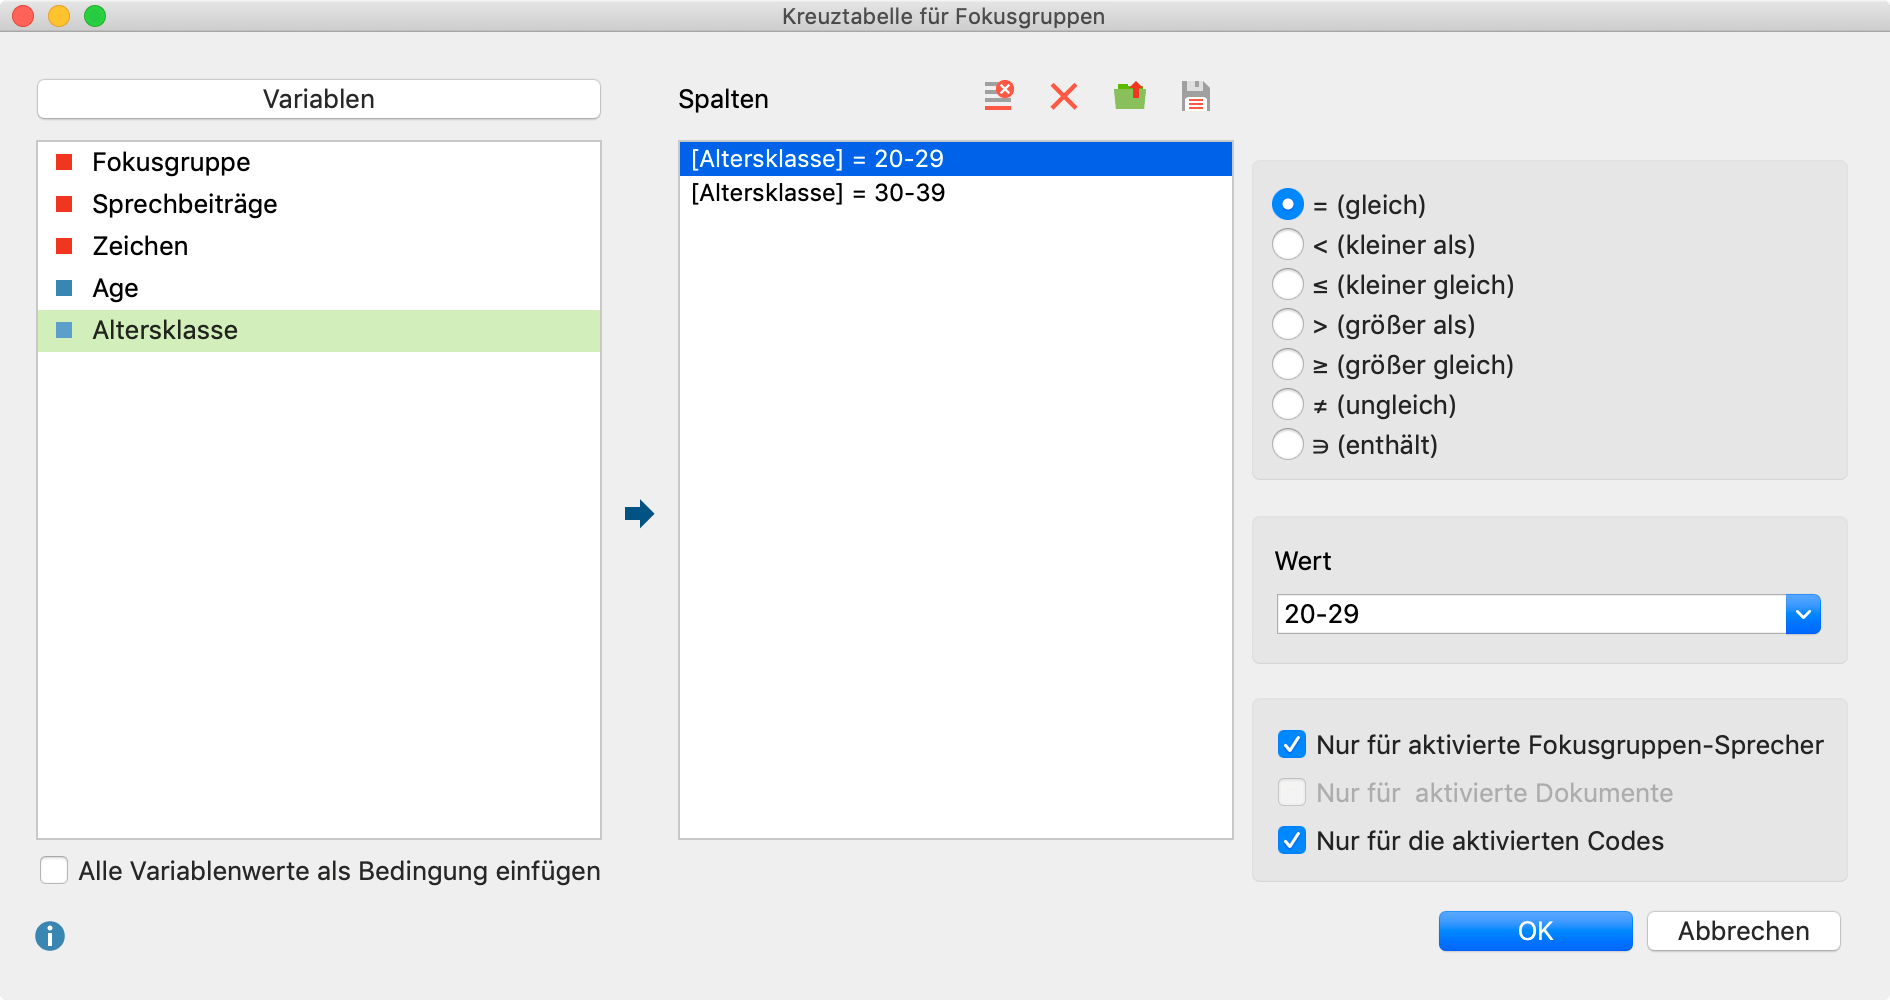Select the > (größer als) operator

[1288, 324]
